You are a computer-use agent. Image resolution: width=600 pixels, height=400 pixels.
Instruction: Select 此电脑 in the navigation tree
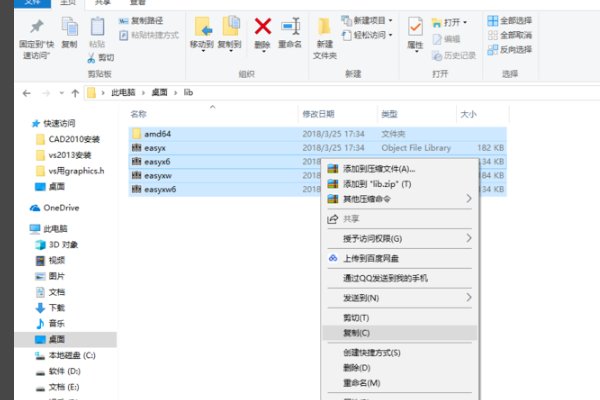tap(55, 229)
